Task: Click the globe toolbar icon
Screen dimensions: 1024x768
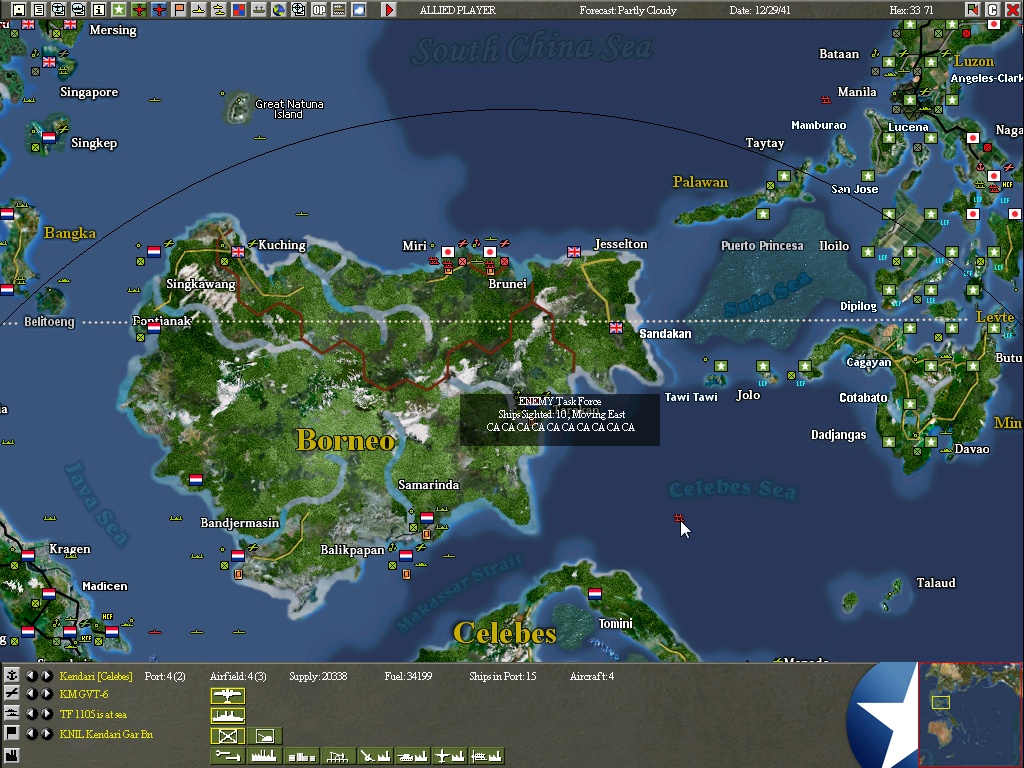Action: click(279, 10)
